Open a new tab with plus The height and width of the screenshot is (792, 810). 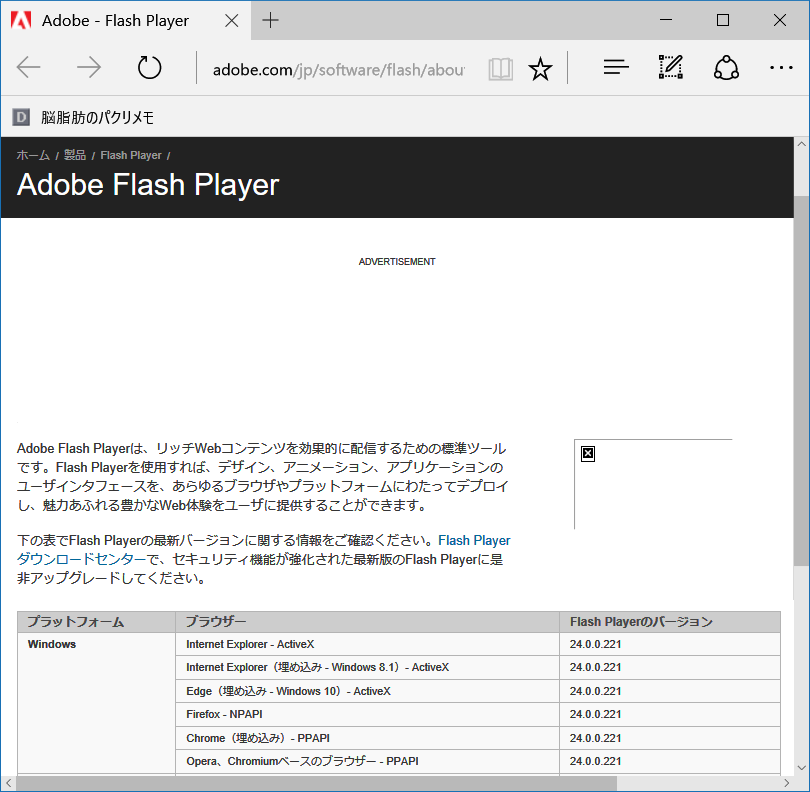pyautogui.click(x=270, y=21)
